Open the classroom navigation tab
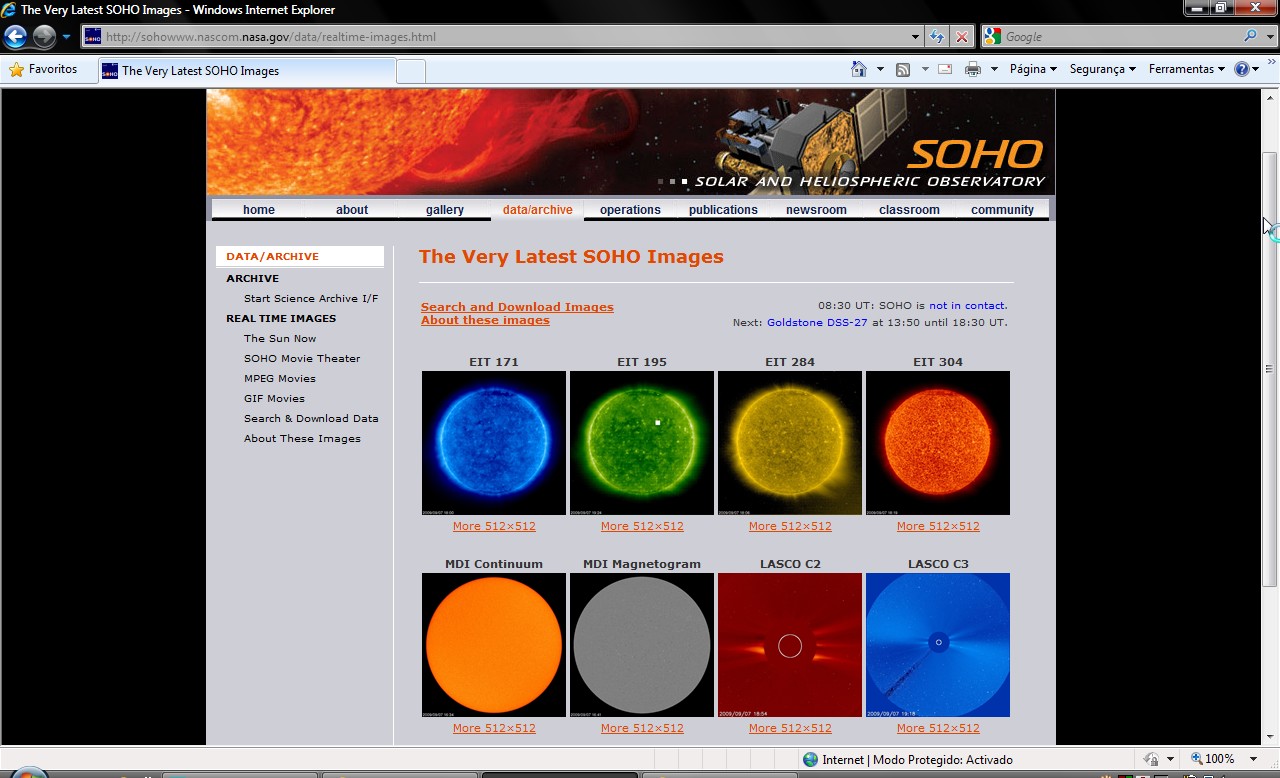 click(909, 210)
